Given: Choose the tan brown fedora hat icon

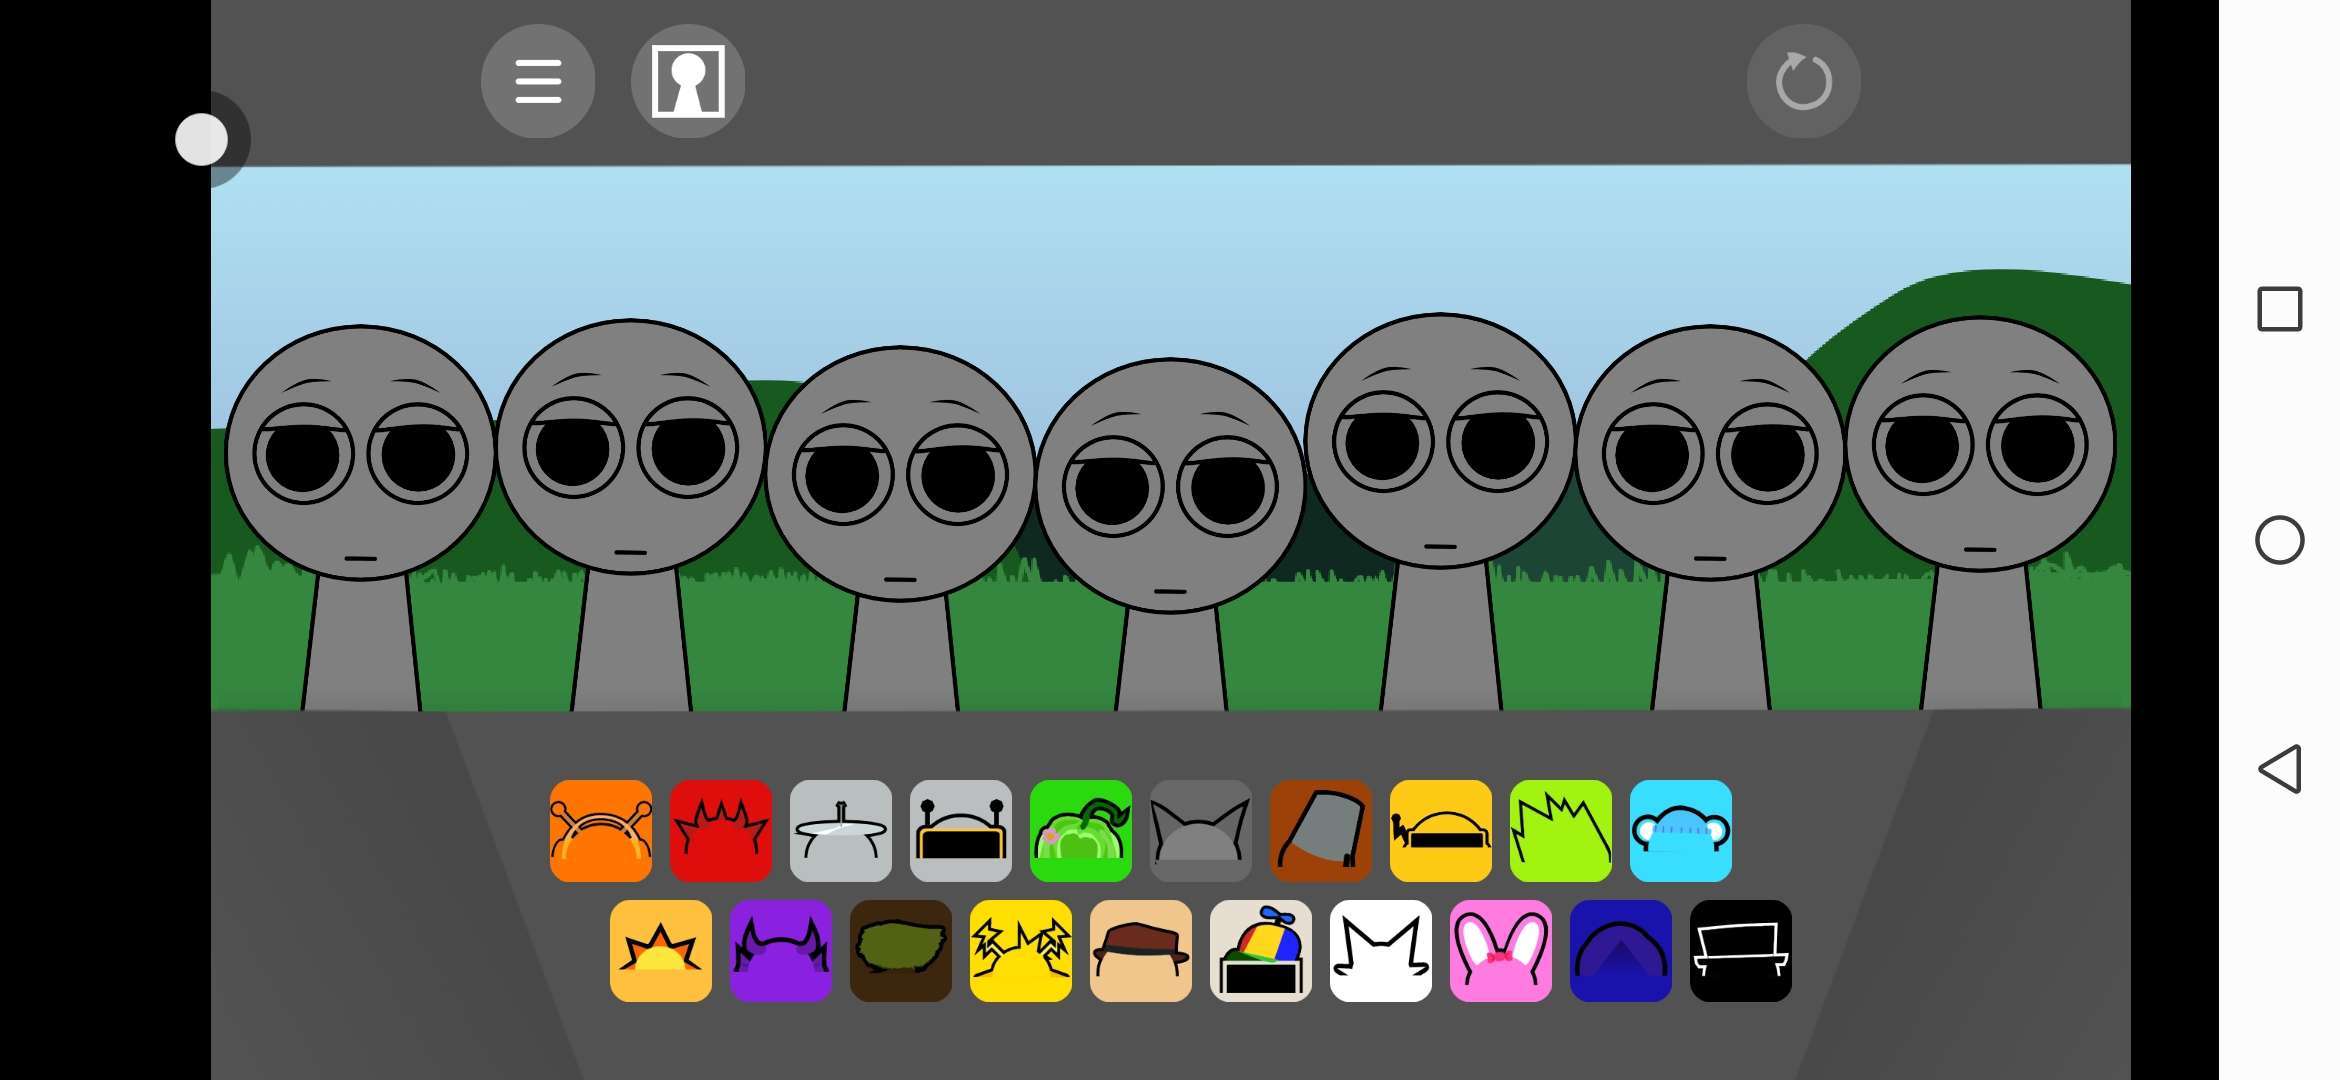Looking at the screenshot, I should [1141, 951].
